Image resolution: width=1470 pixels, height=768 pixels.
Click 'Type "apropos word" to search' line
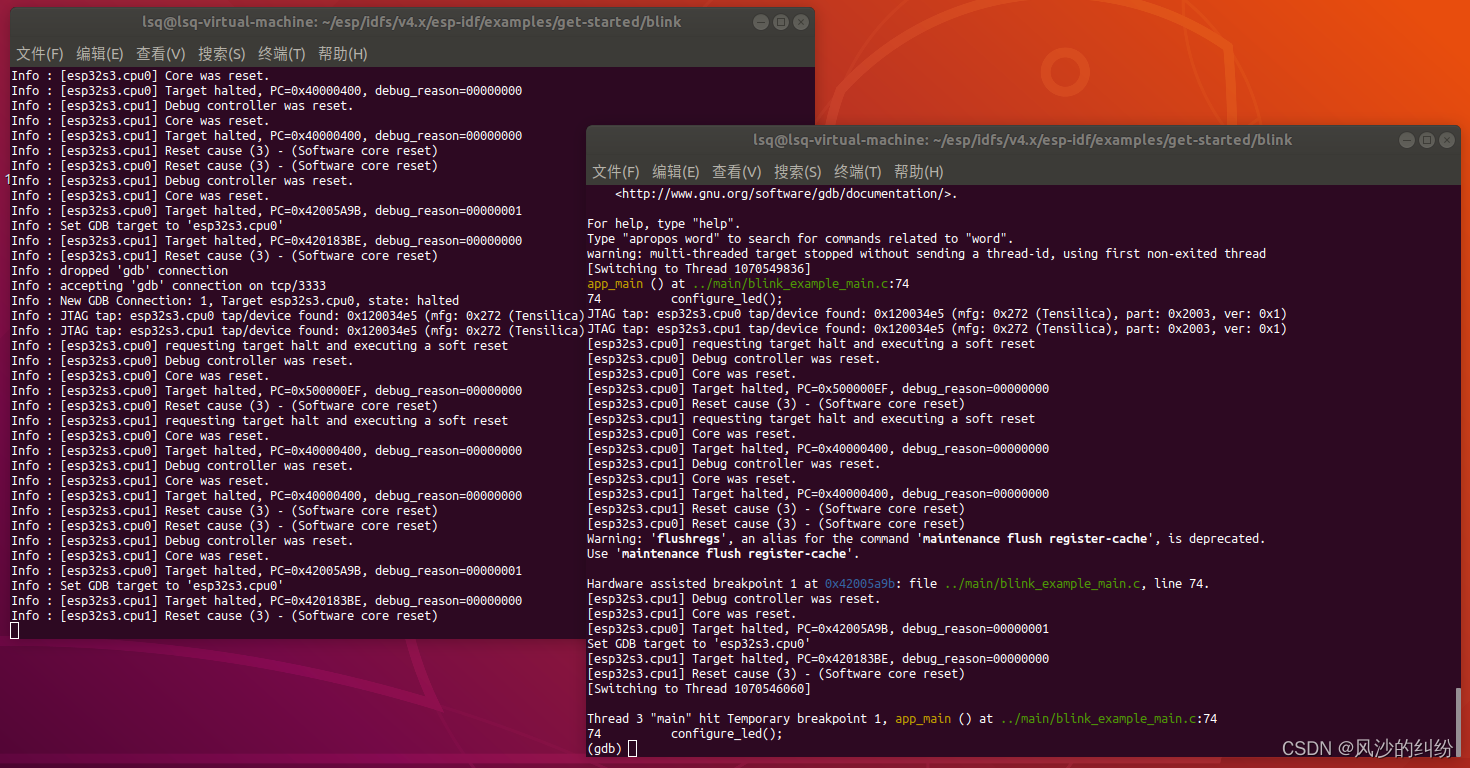point(800,239)
